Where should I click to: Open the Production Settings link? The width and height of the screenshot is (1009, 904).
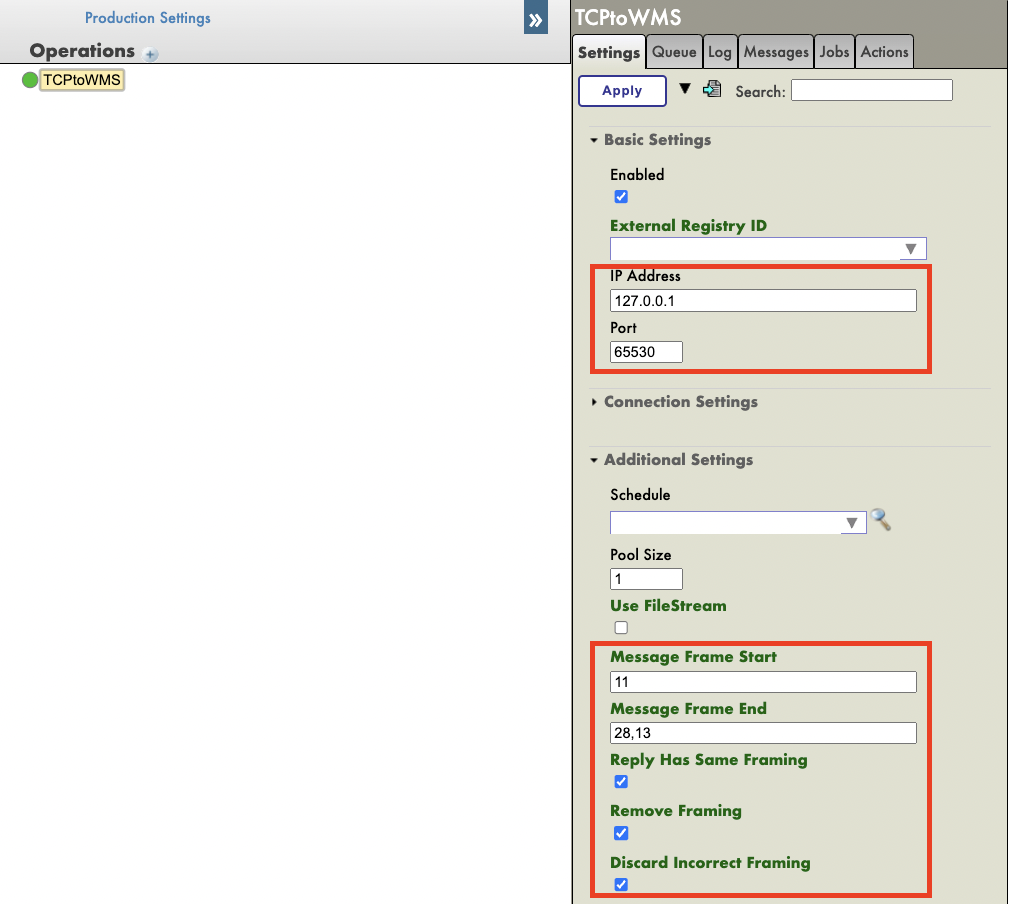[x=148, y=18]
